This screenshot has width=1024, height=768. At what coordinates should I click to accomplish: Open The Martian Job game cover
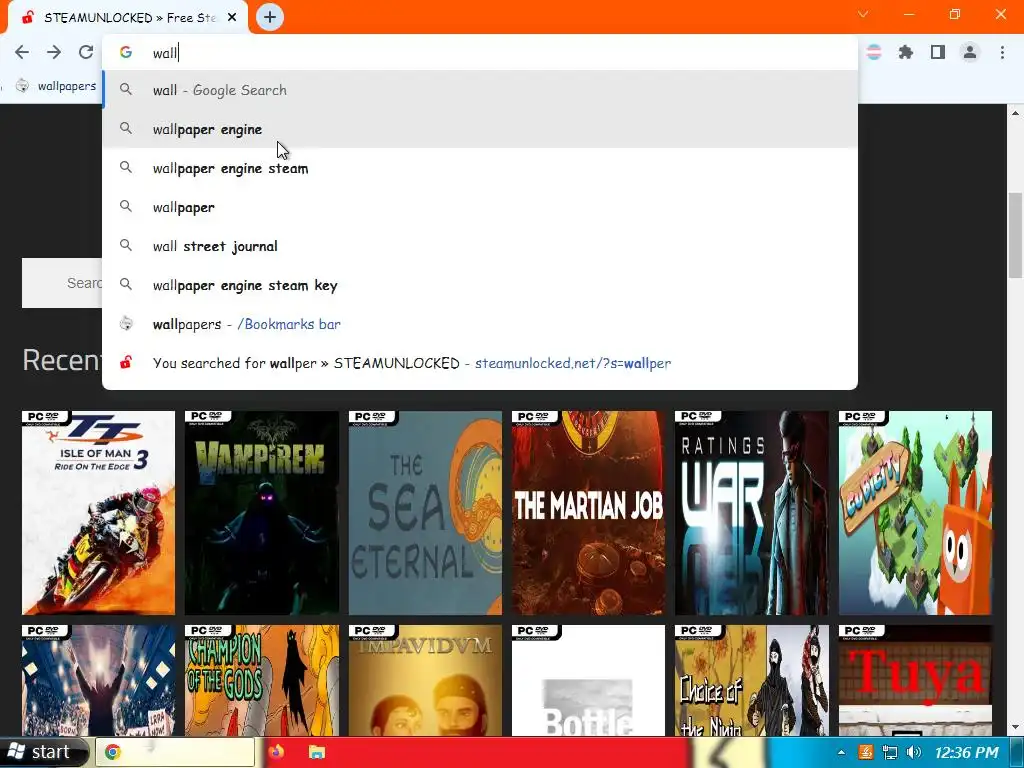click(x=588, y=513)
